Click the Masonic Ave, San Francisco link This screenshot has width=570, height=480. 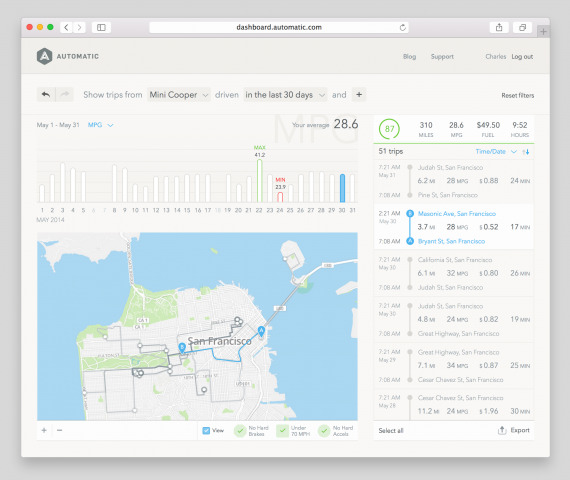(x=457, y=213)
